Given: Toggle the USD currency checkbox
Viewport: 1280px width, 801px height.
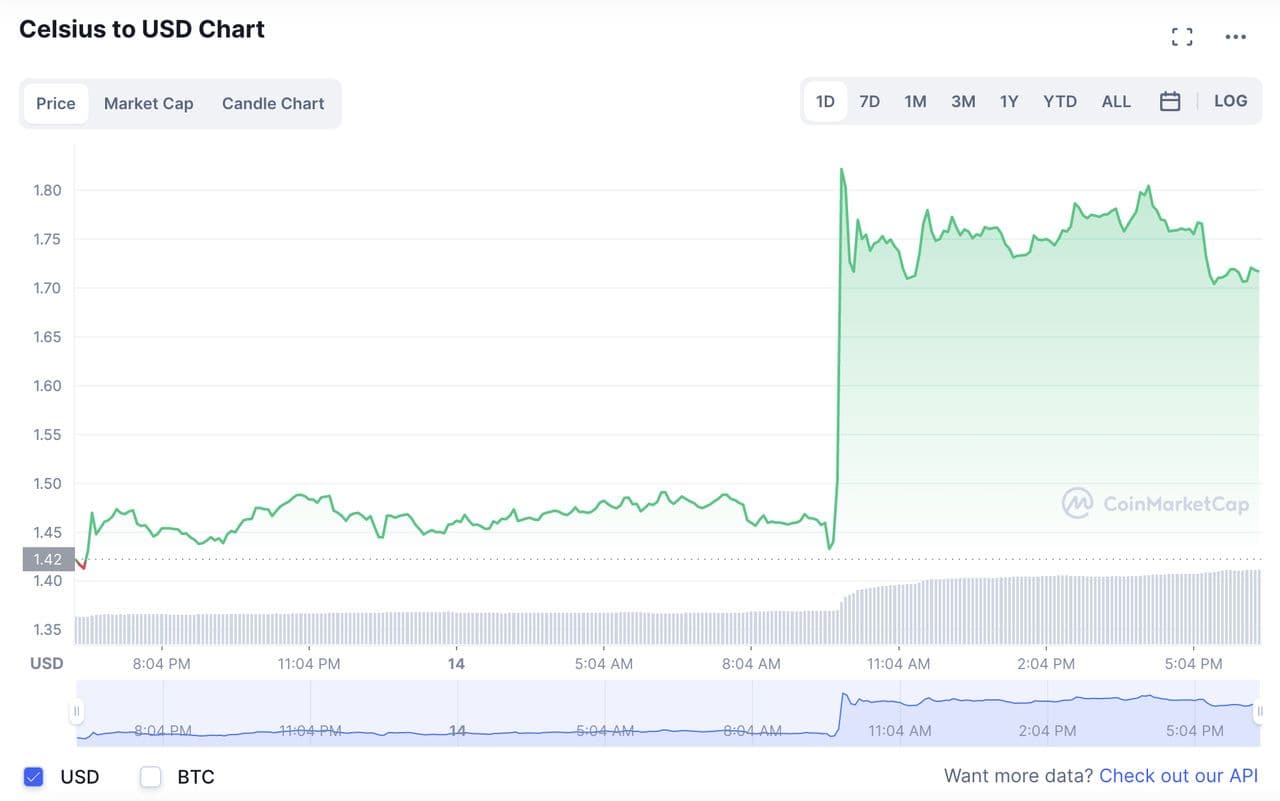Looking at the screenshot, I should point(34,777).
